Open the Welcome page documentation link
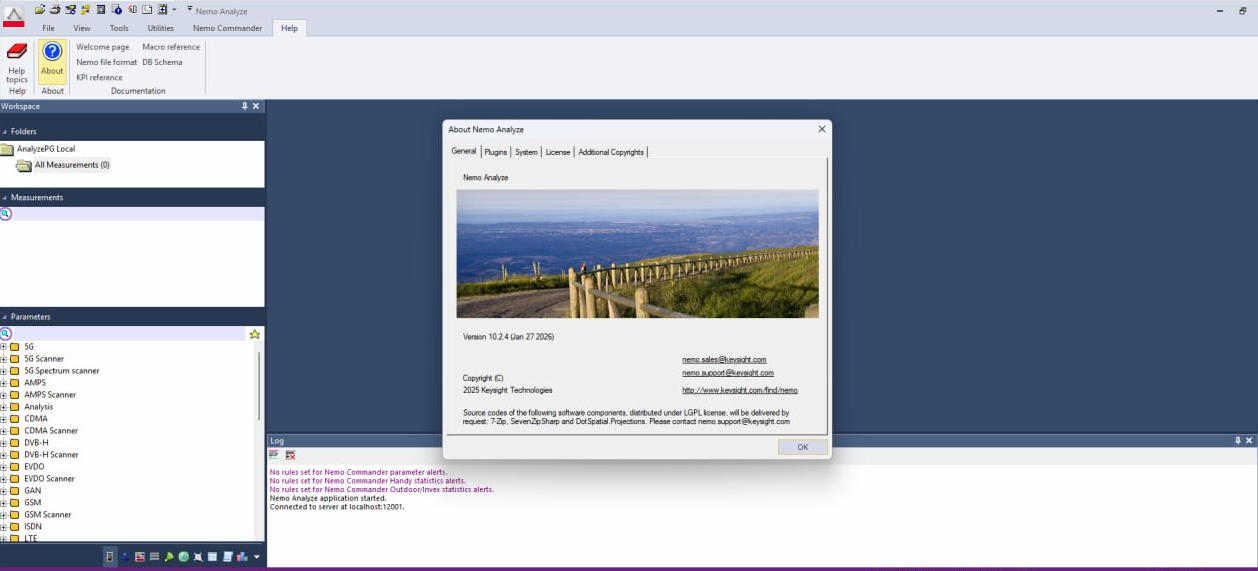Viewport: 1258px width, 571px height. pos(103,47)
